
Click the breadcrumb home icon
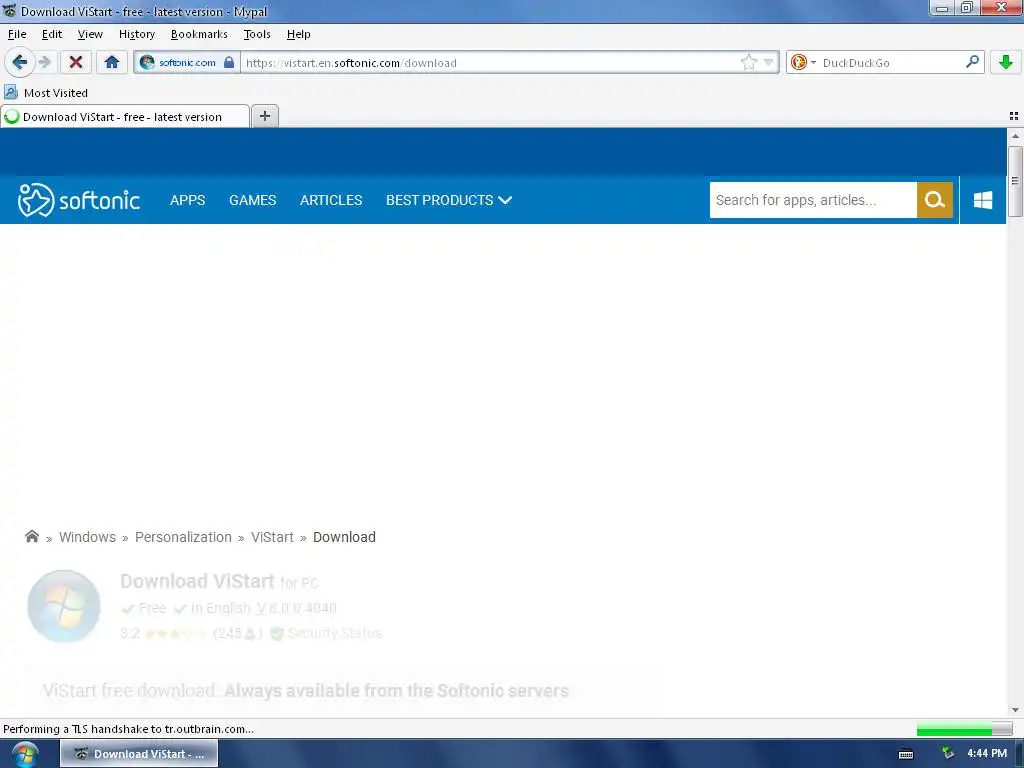31,537
